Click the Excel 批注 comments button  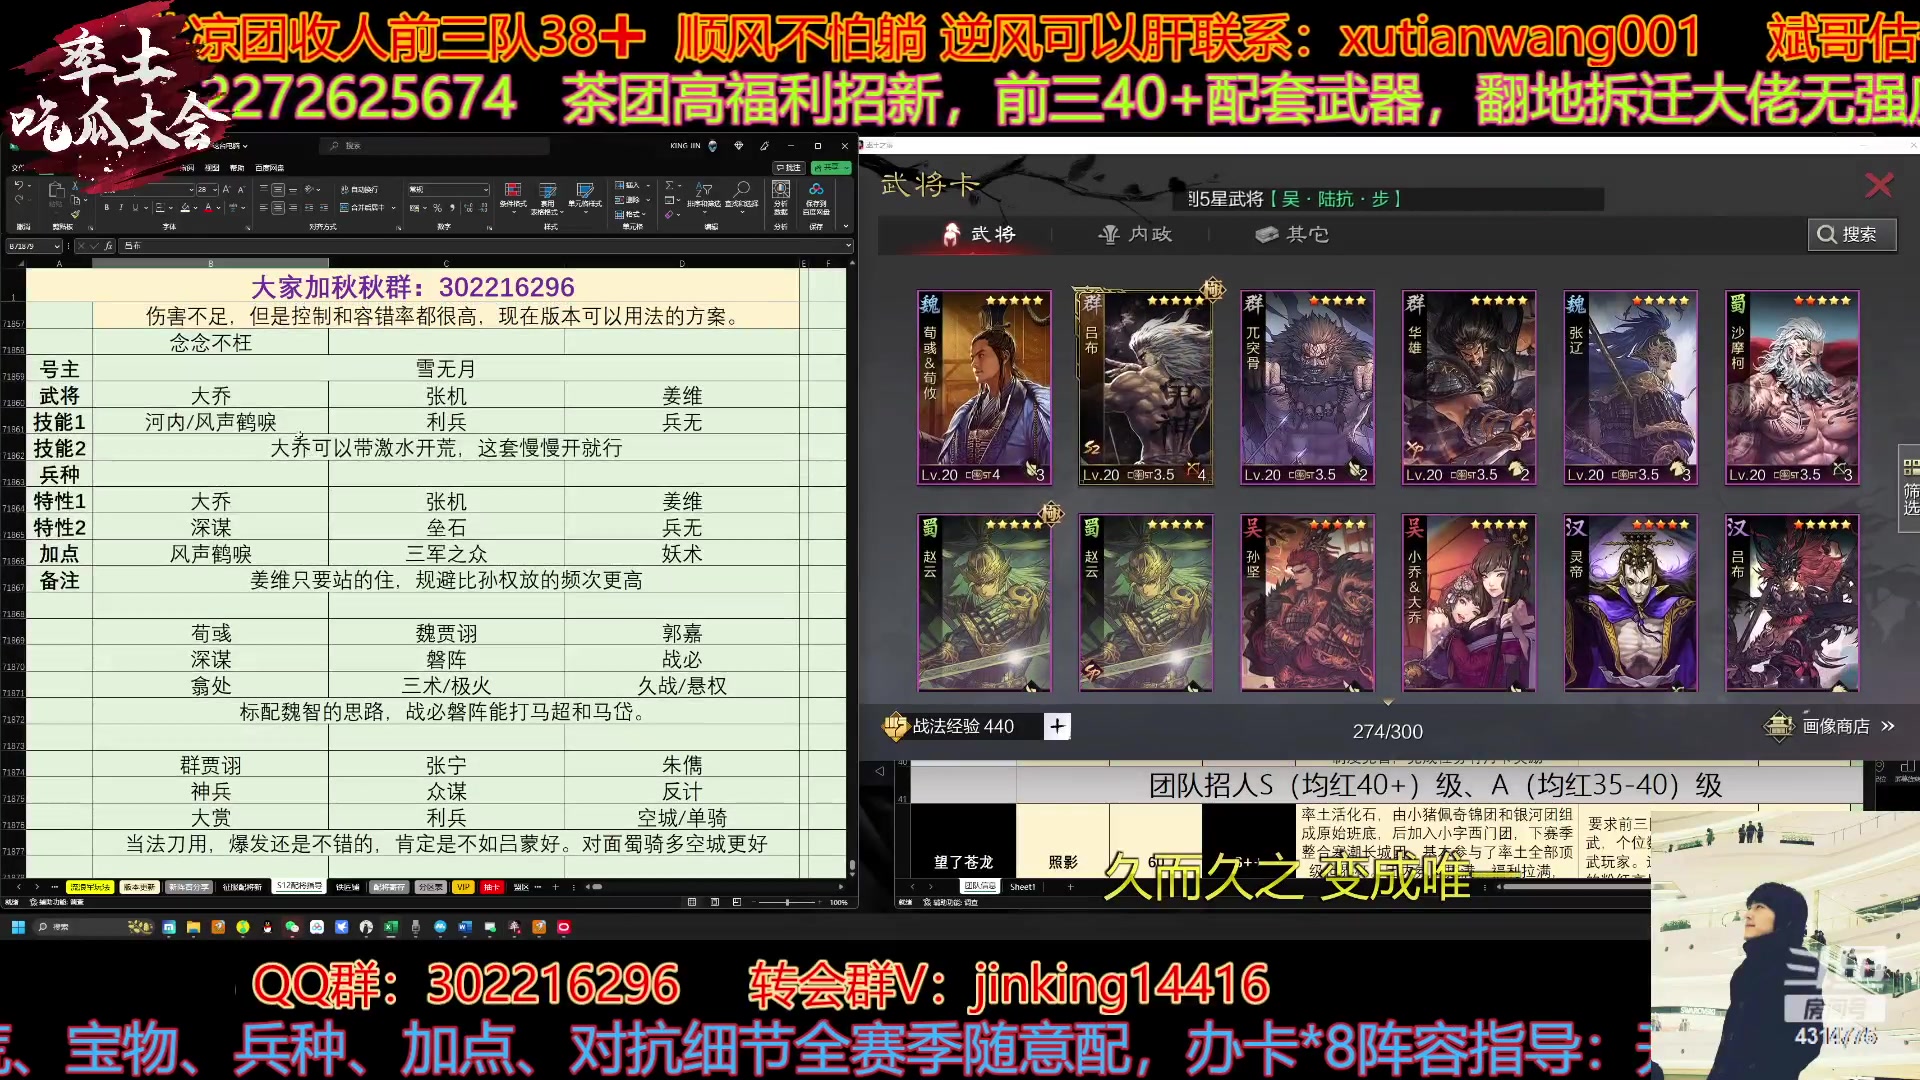[789, 168]
